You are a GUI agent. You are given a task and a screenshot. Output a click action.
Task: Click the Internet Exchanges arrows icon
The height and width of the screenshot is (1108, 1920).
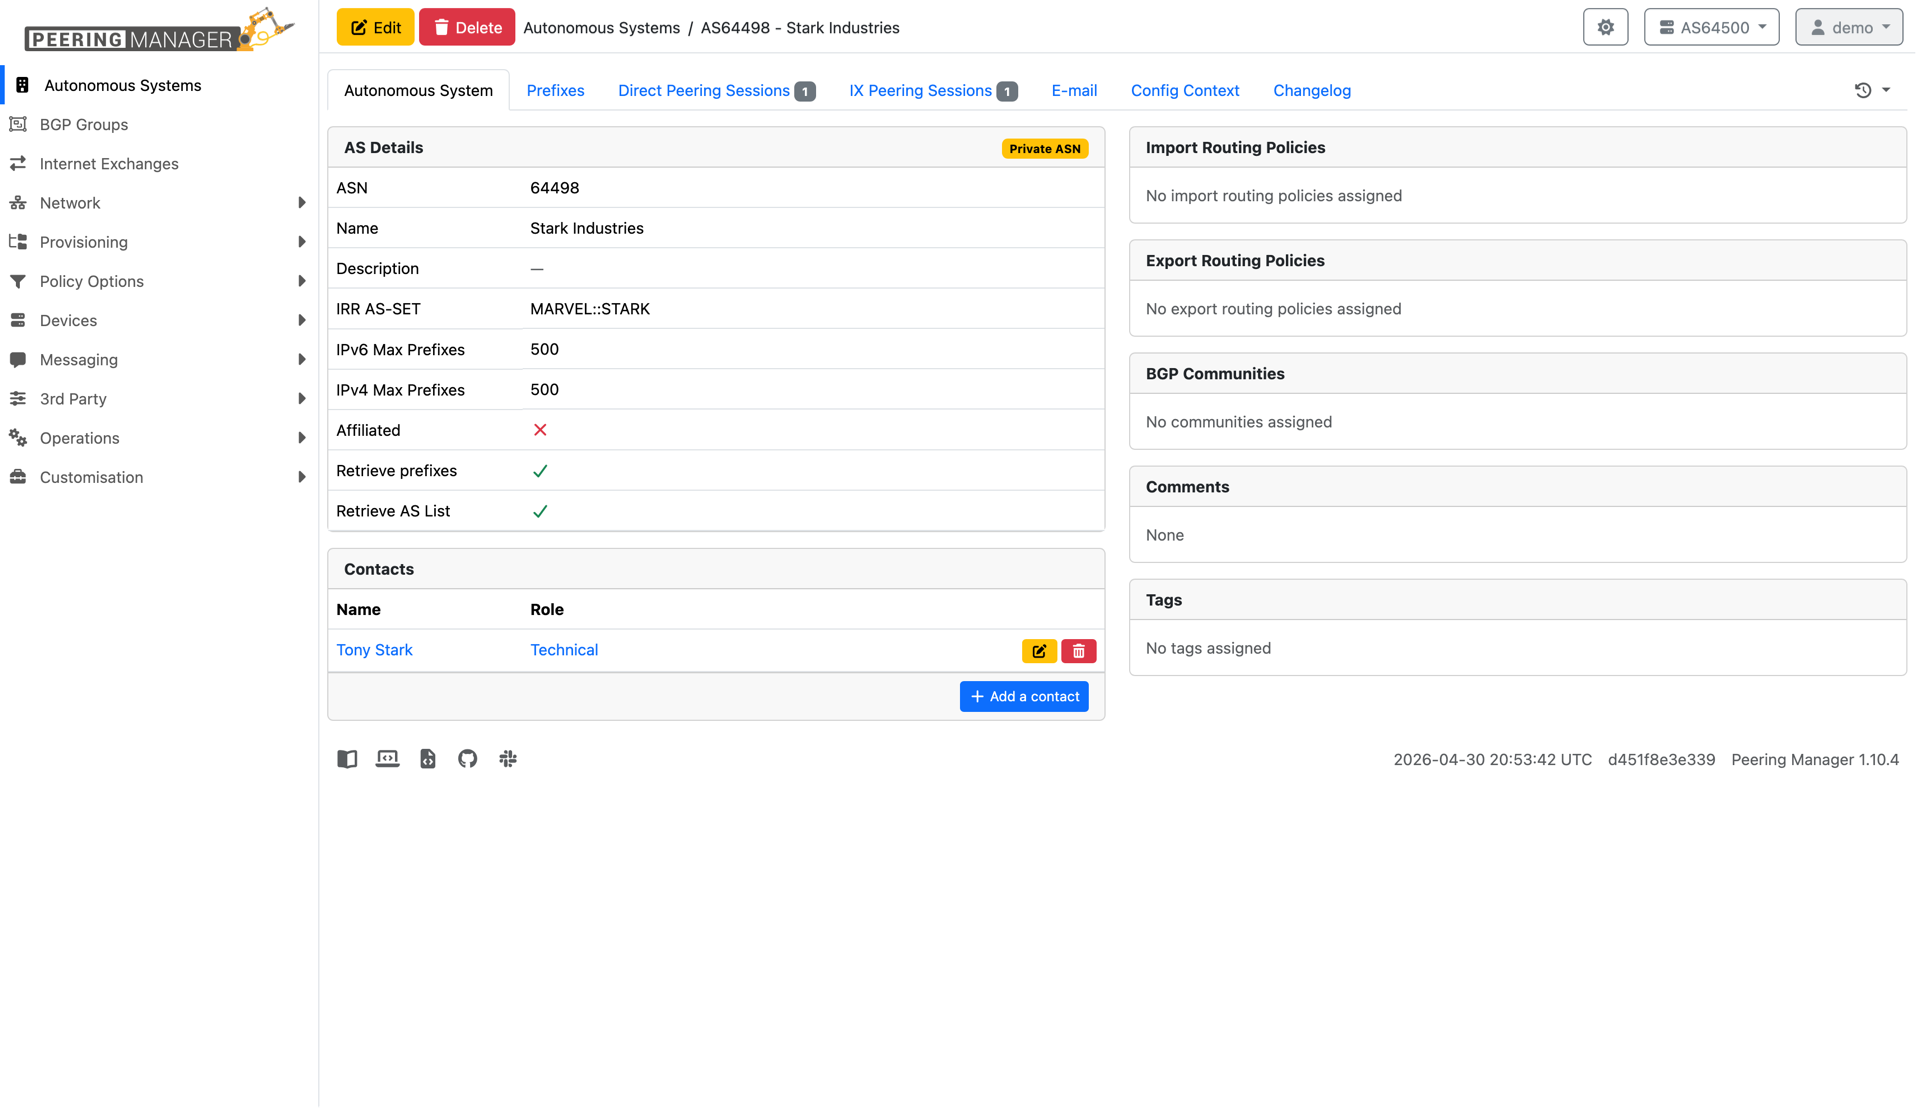(18, 164)
